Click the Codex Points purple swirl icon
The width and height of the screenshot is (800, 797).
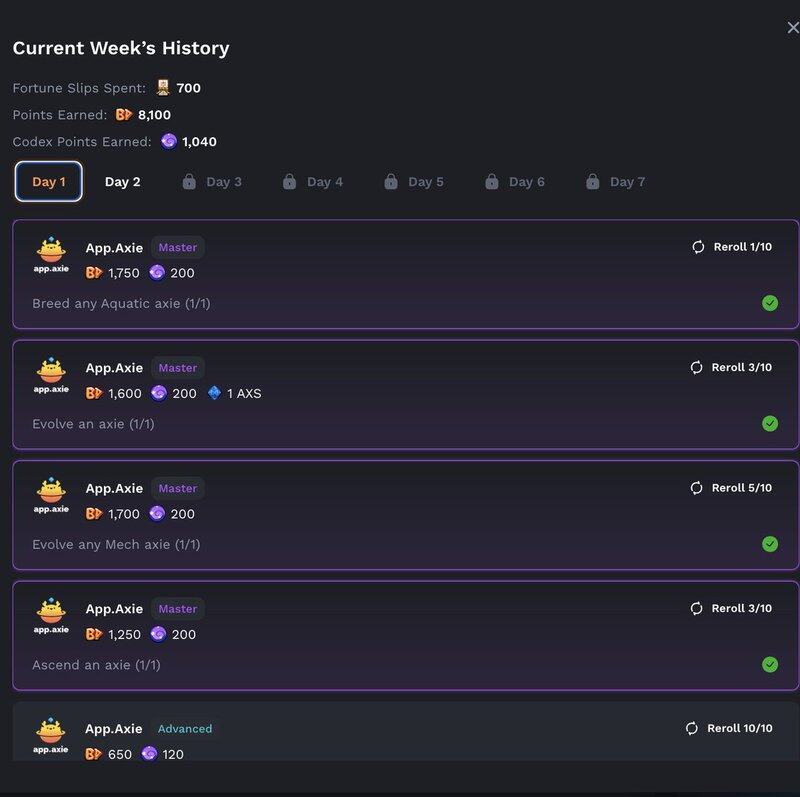pyautogui.click(x=169, y=142)
